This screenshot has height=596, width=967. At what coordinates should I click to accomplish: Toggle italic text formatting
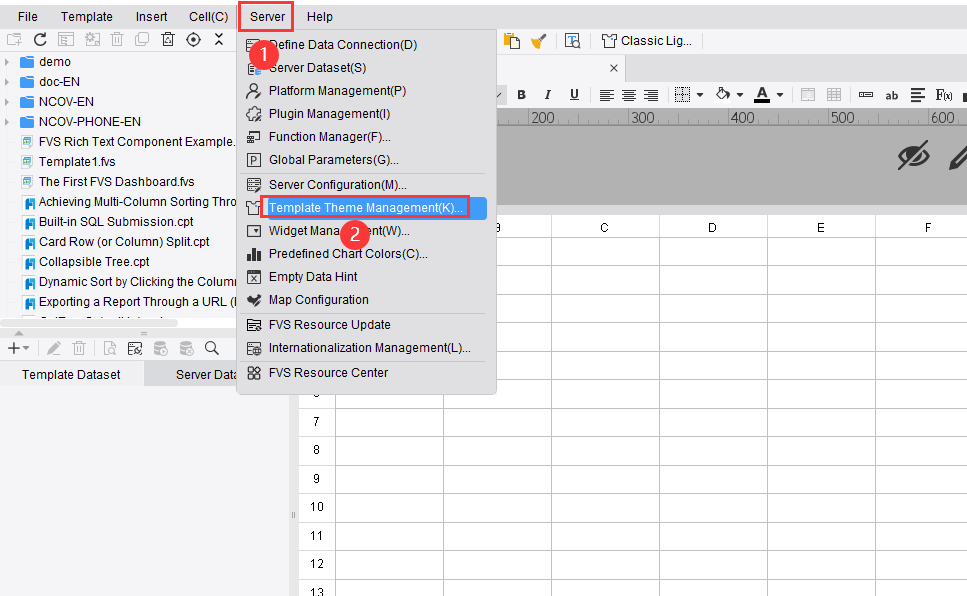[x=547, y=94]
